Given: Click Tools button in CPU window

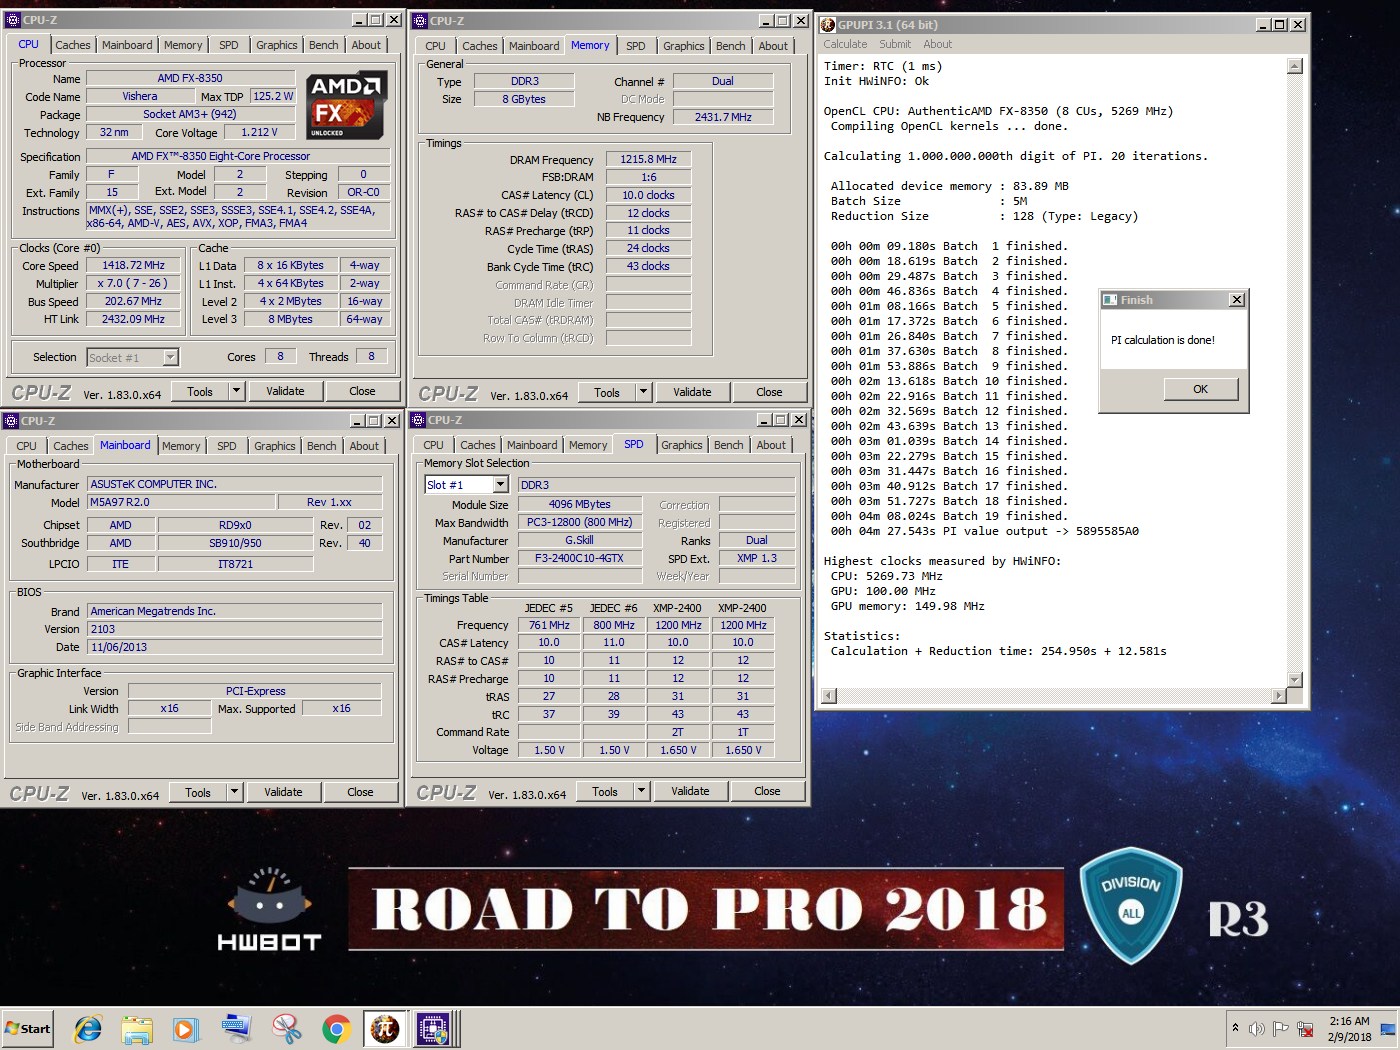Looking at the screenshot, I should click(x=200, y=391).
